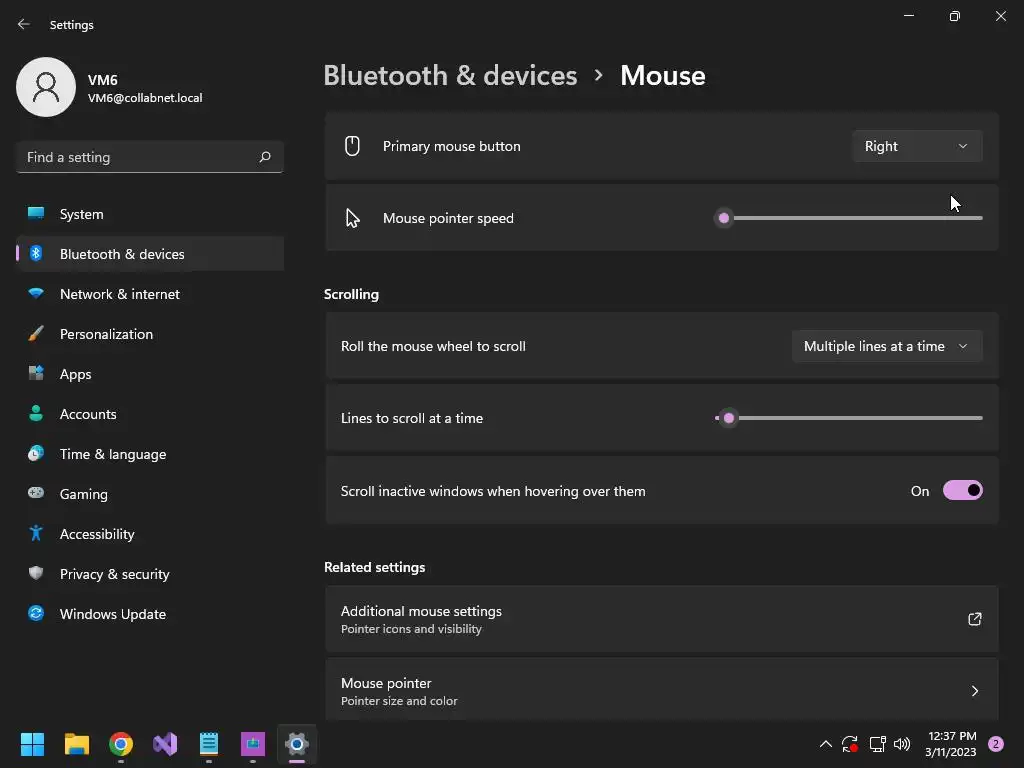1024x768 pixels.
Task: Click the mouse icon beside Primary mouse button
Action: [352, 146]
